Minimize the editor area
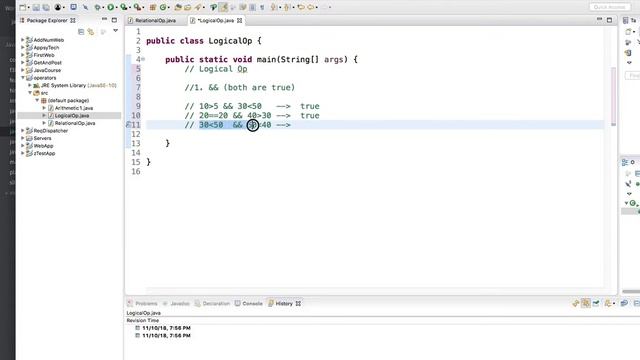The image size is (640, 360). [x=599, y=20]
